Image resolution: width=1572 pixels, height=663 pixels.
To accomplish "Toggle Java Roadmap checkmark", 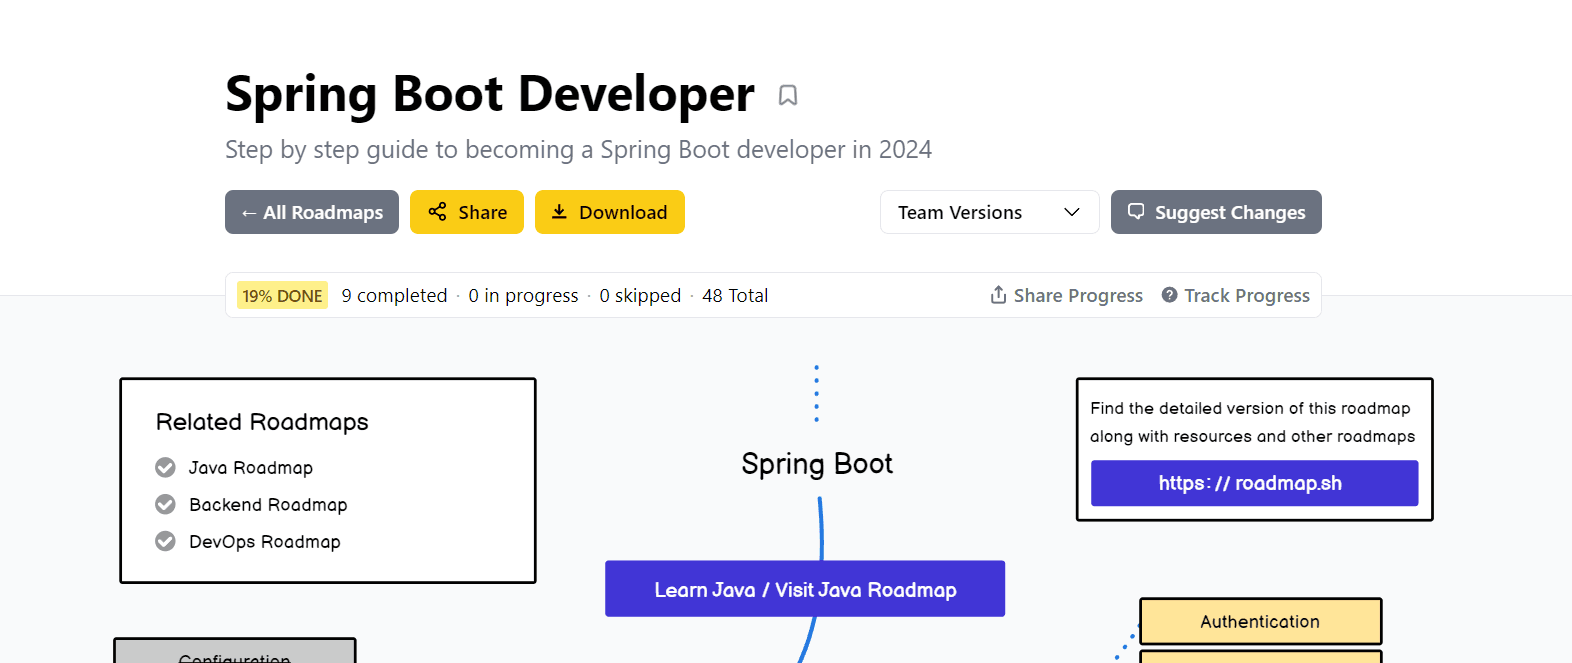I will pos(165,467).
